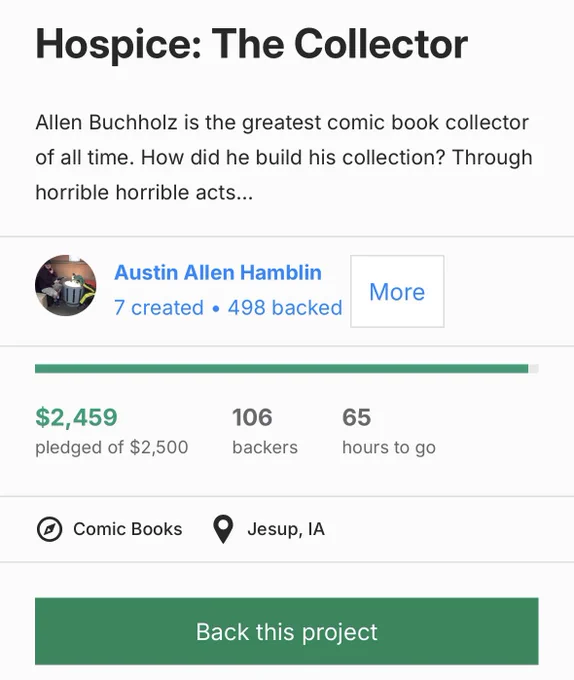This screenshot has width=574, height=680.
Task: Click the 106 backers count
Action: pos(252,418)
